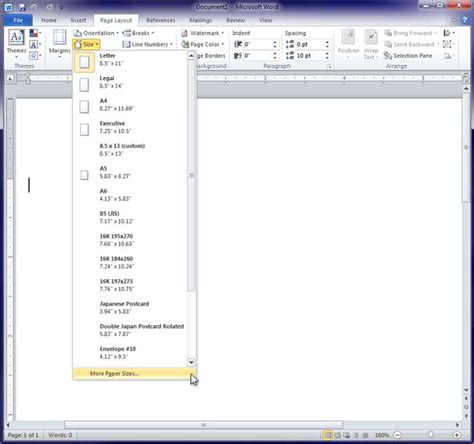This screenshot has height=444, width=474.
Task: Open the File tab
Action: pos(18,20)
